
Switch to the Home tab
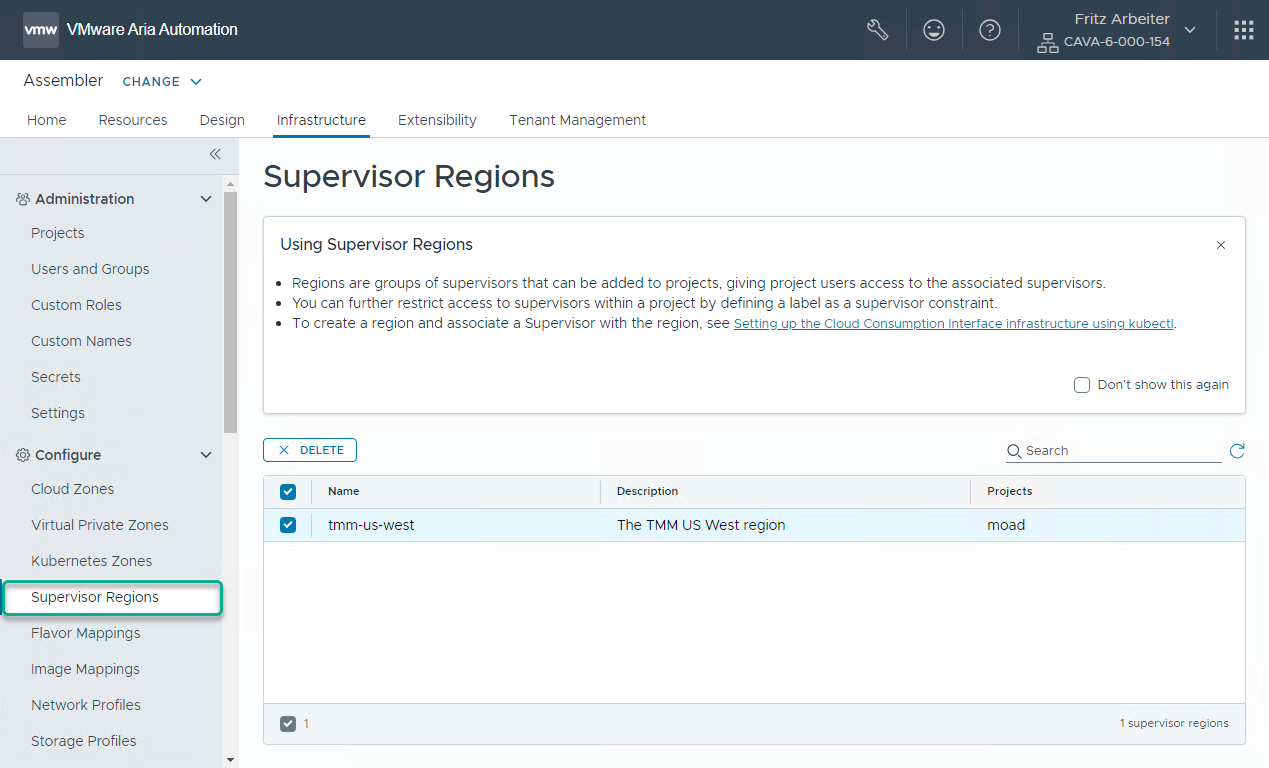[47, 120]
